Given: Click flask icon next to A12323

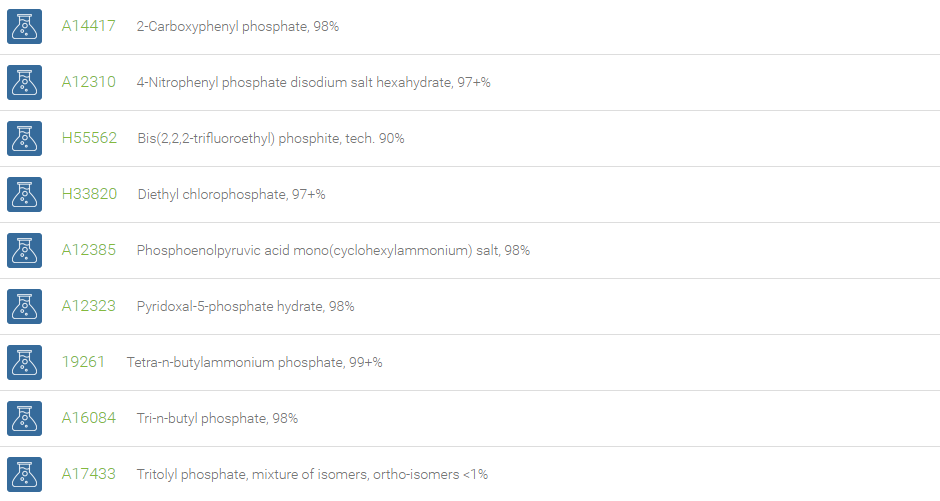Looking at the screenshot, I should click(x=25, y=306).
